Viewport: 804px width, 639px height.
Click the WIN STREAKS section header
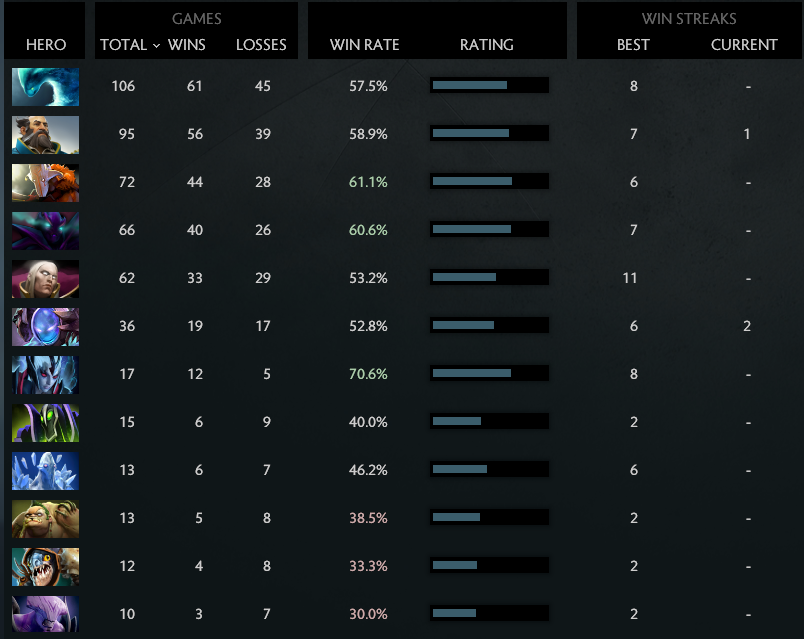tap(690, 18)
